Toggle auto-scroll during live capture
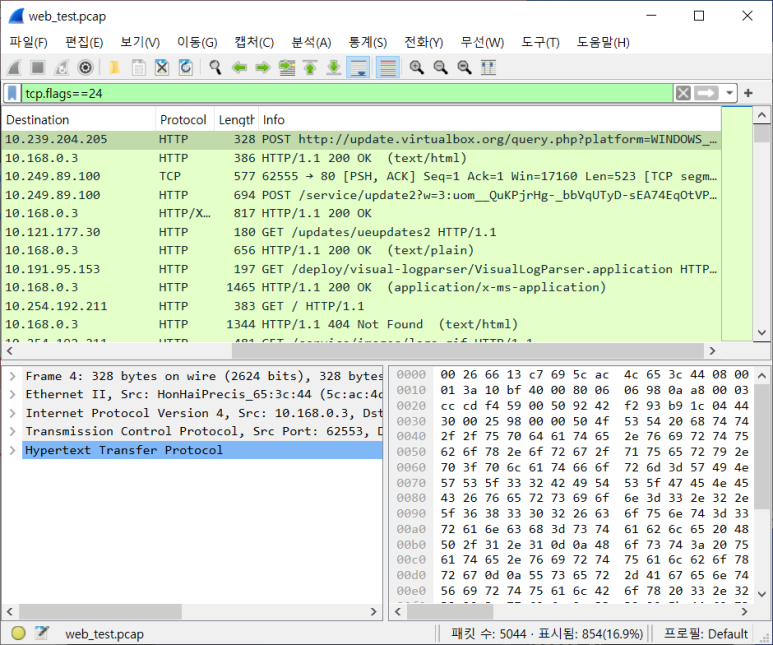Image resolution: width=773 pixels, height=645 pixels. pos(358,67)
